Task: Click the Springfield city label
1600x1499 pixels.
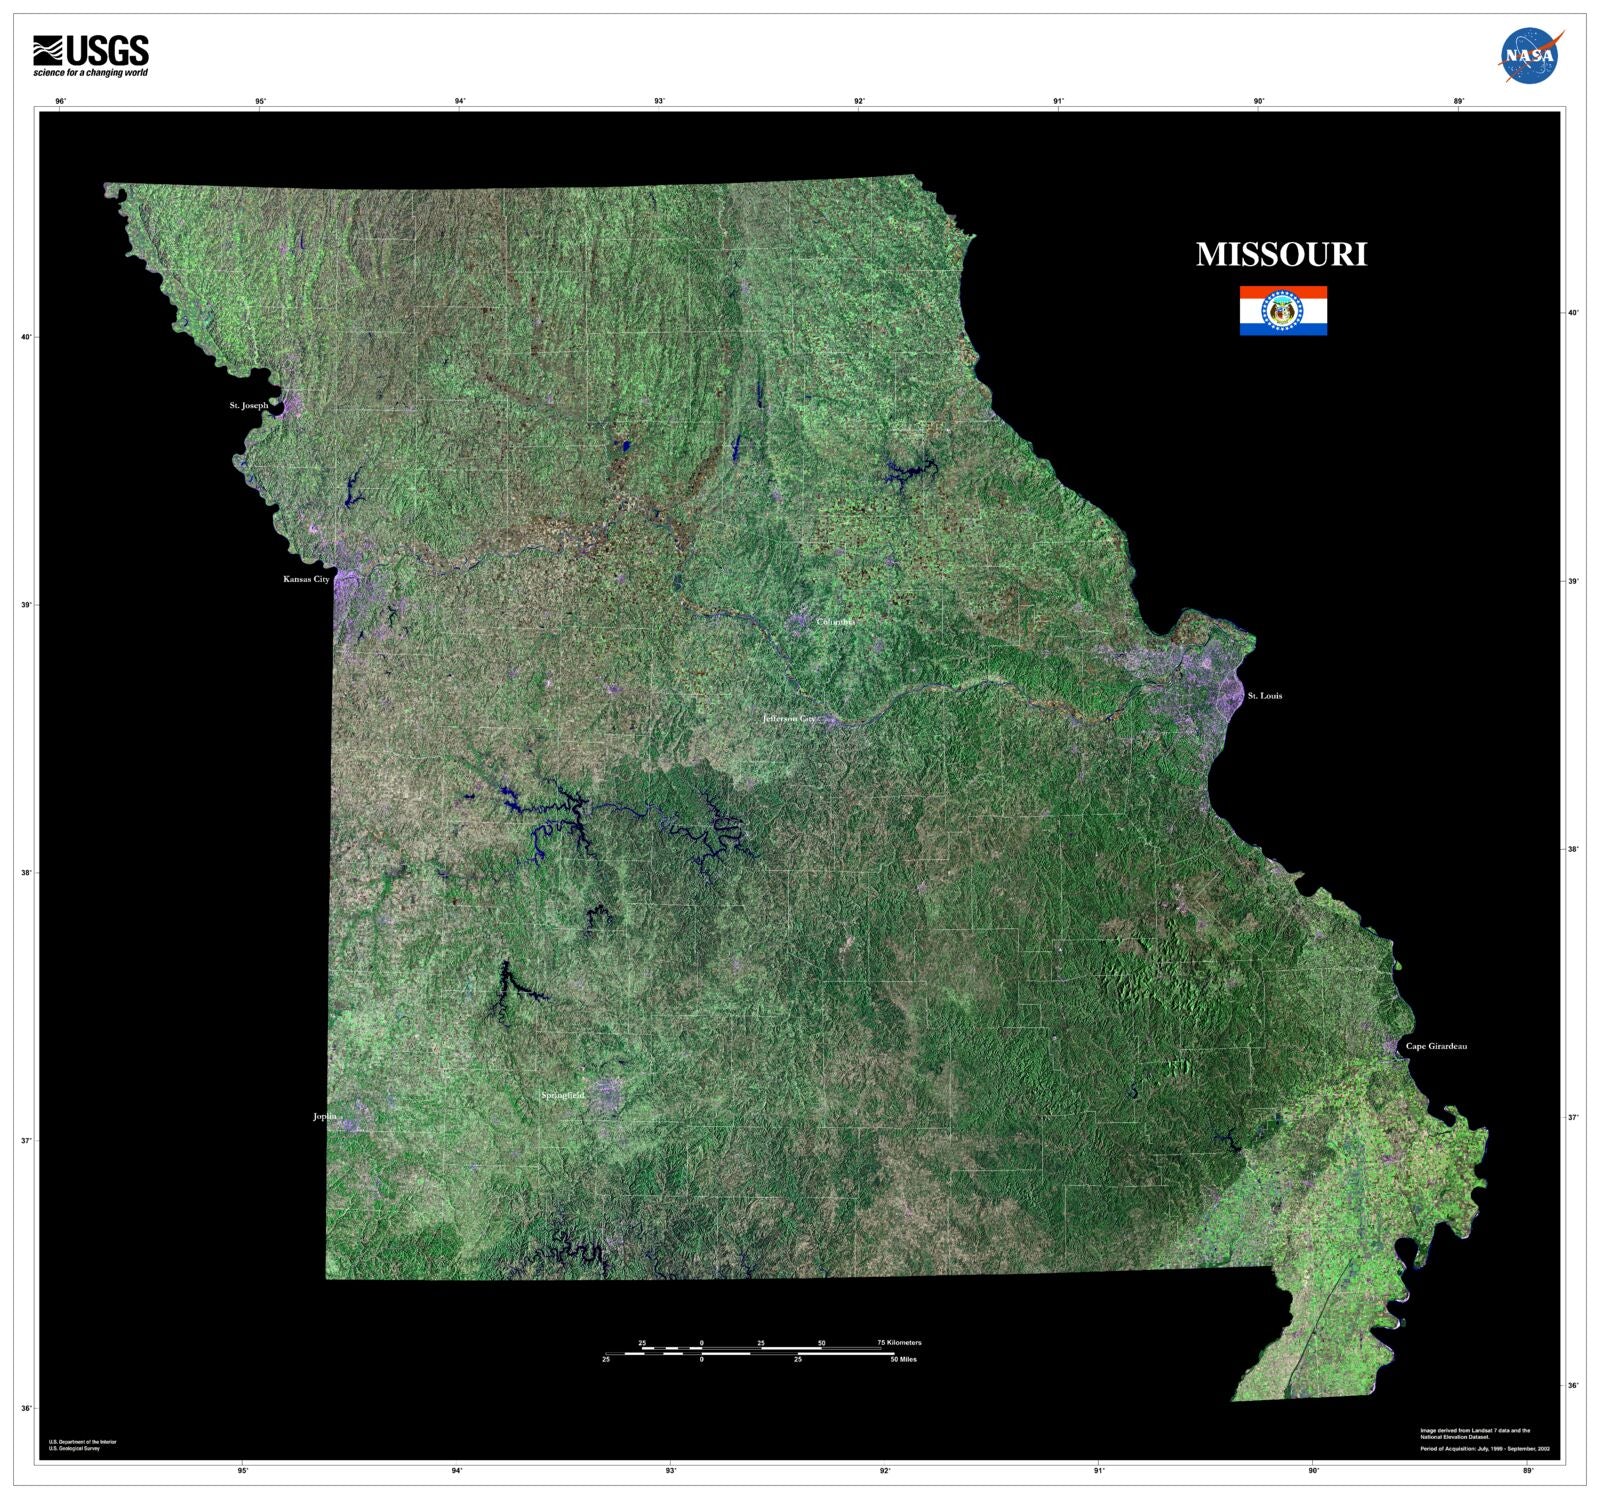Action: pyautogui.click(x=562, y=1095)
